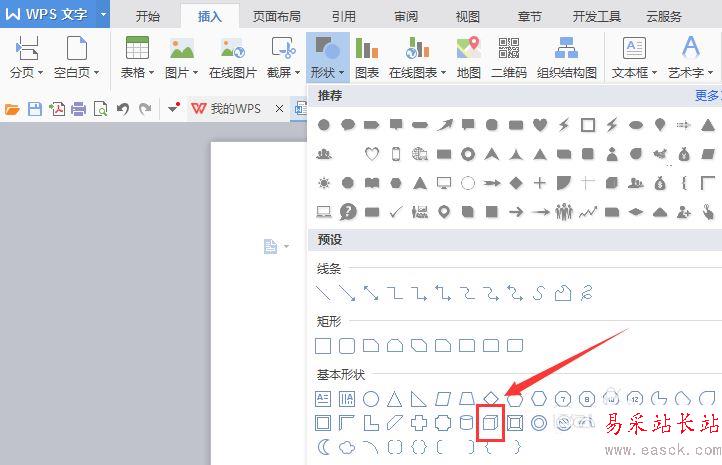Select the crescent moon shape
The width and height of the screenshot is (722, 465).
[x=324, y=447]
